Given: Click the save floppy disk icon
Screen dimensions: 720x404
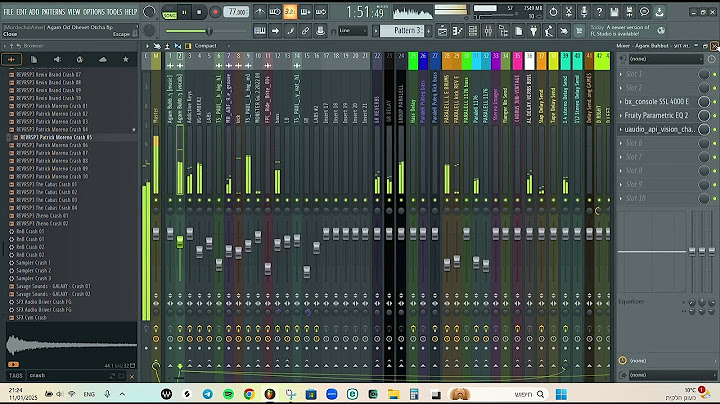Looking at the screenshot, I should [x=614, y=12].
